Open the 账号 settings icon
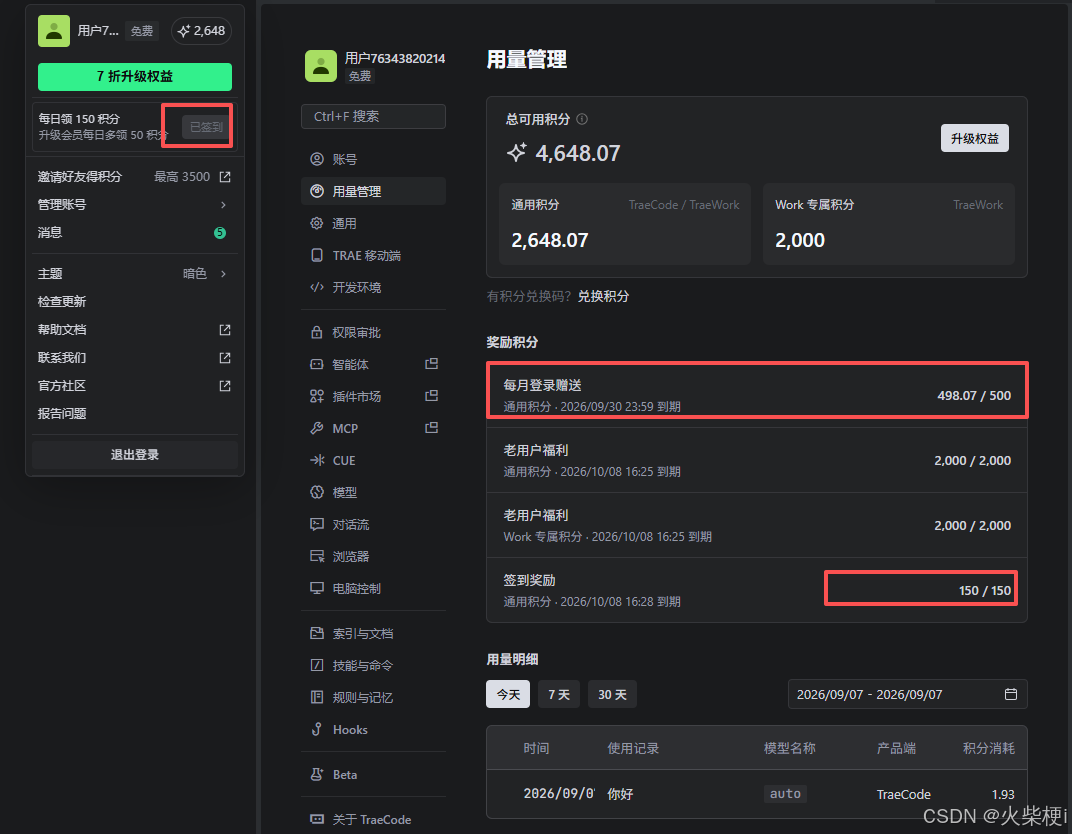Viewport: 1072px width, 834px height. (x=317, y=159)
